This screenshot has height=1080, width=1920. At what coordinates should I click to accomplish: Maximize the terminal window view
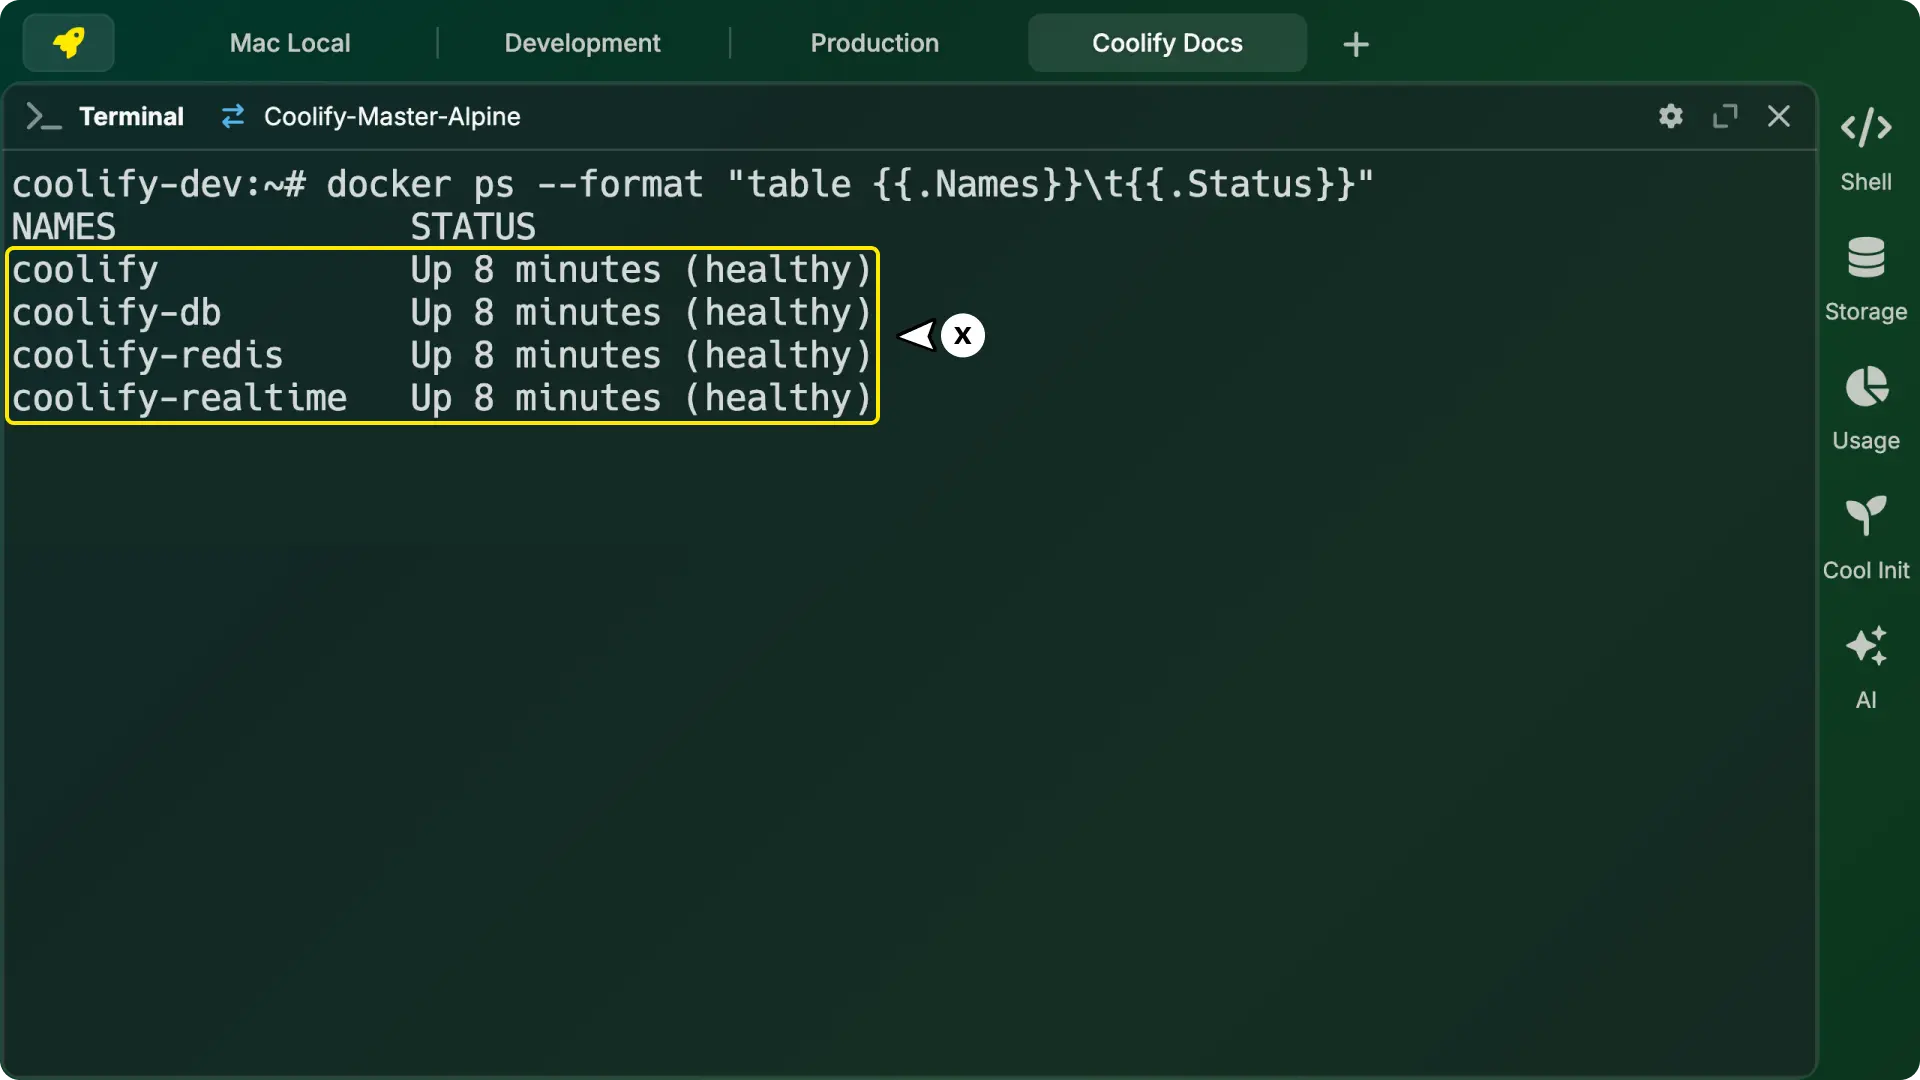[x=1725, y=116]
